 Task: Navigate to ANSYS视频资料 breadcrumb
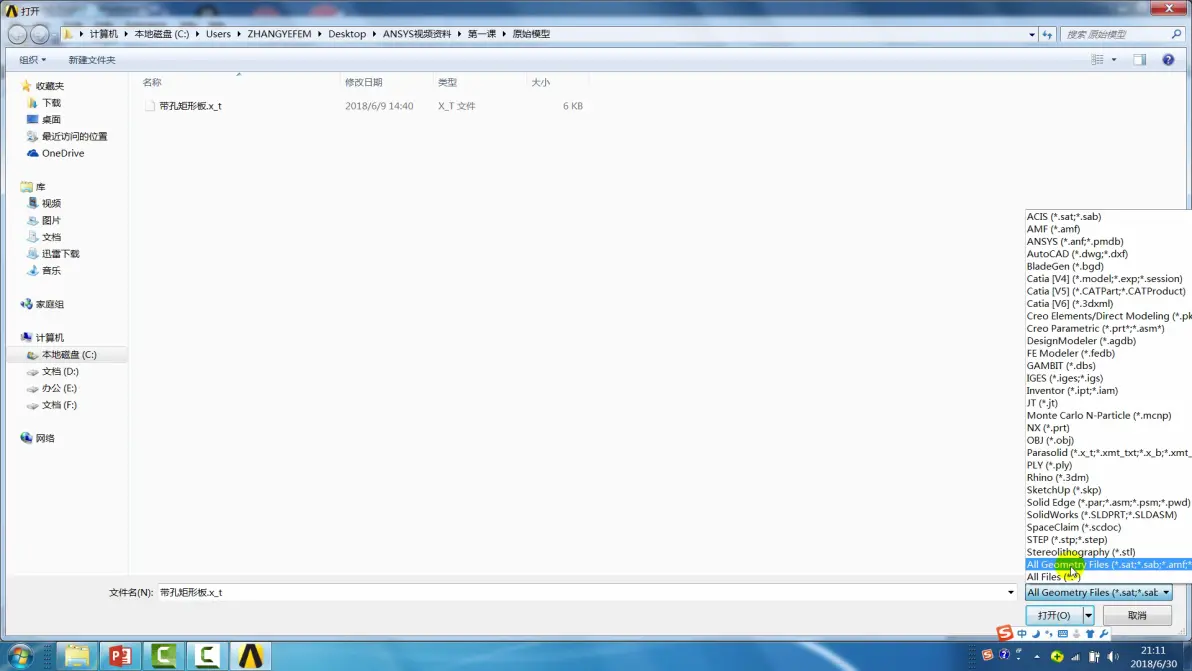click(417, 34)
